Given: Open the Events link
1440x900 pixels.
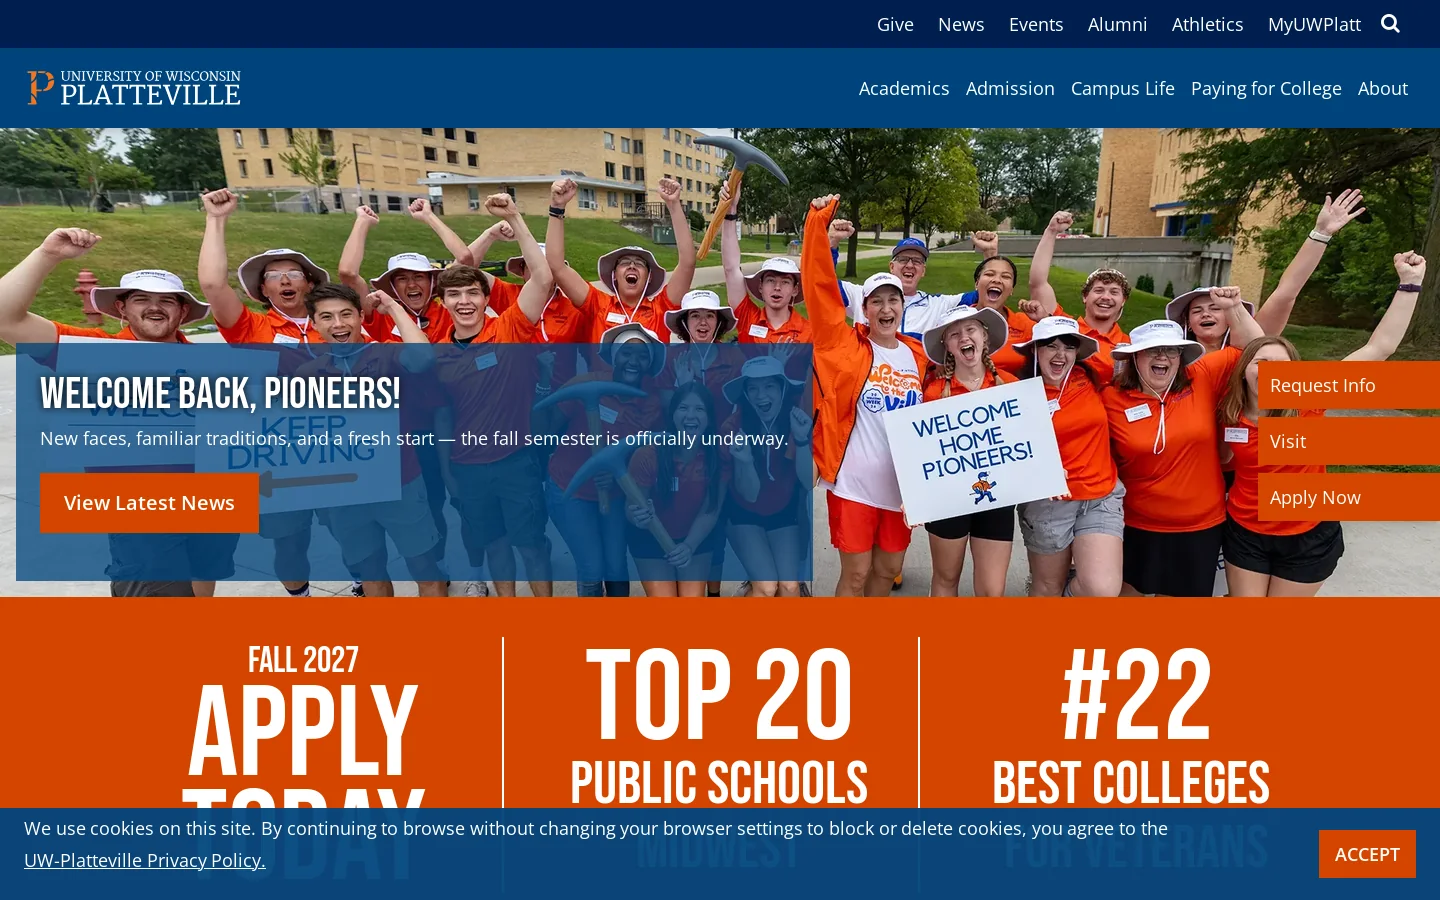Looking at the screenshot, I should [x=1036, y=24].
